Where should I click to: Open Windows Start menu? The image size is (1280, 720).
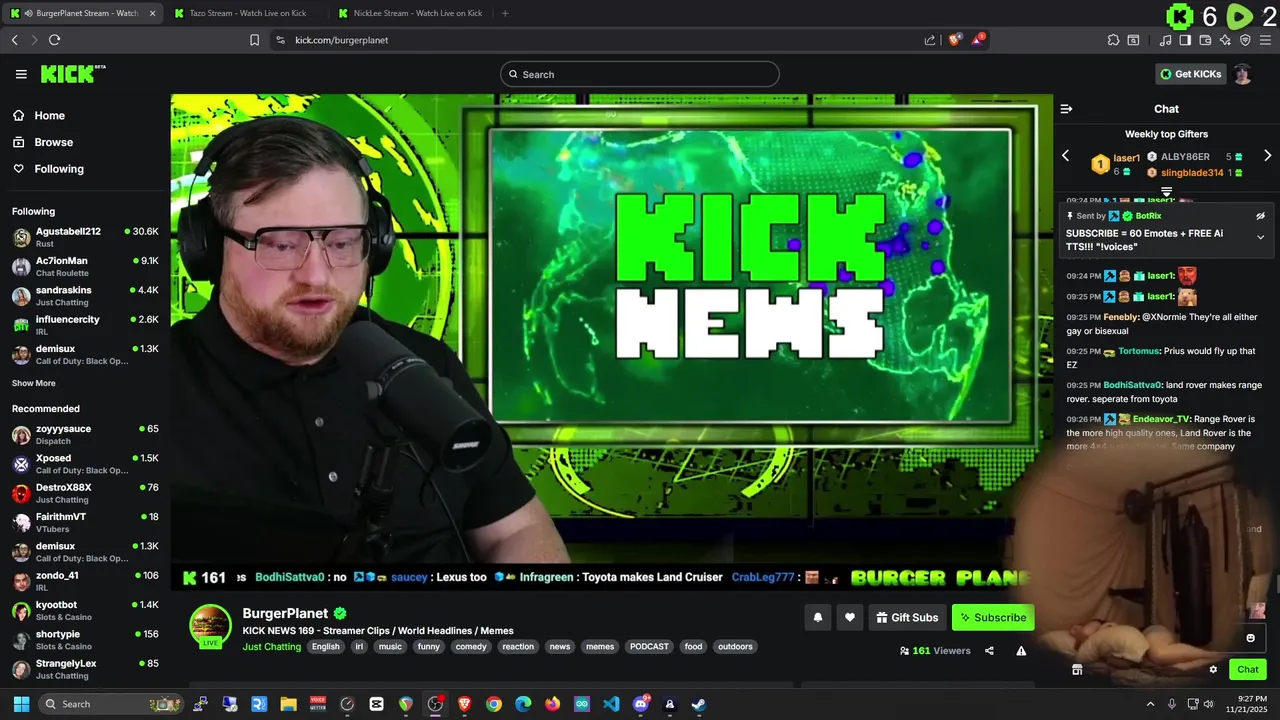click(x=21, y=704)
